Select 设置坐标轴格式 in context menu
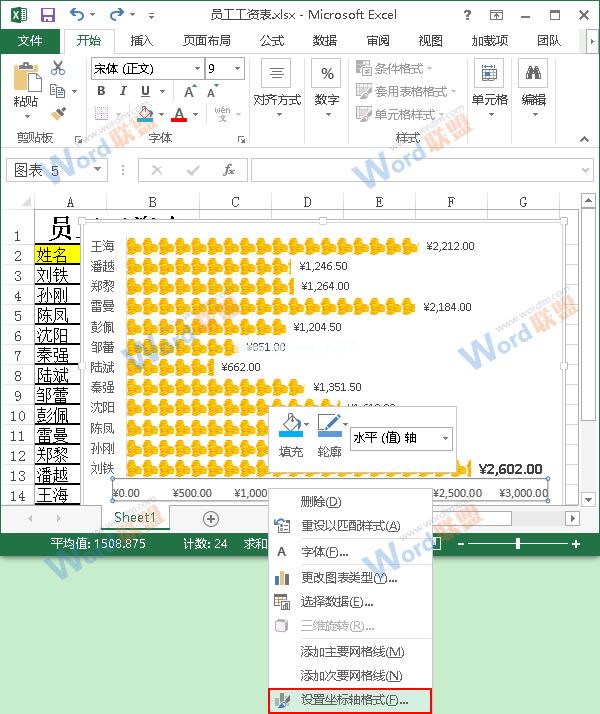Screen dimensions: 600x714 pos(354,700)
